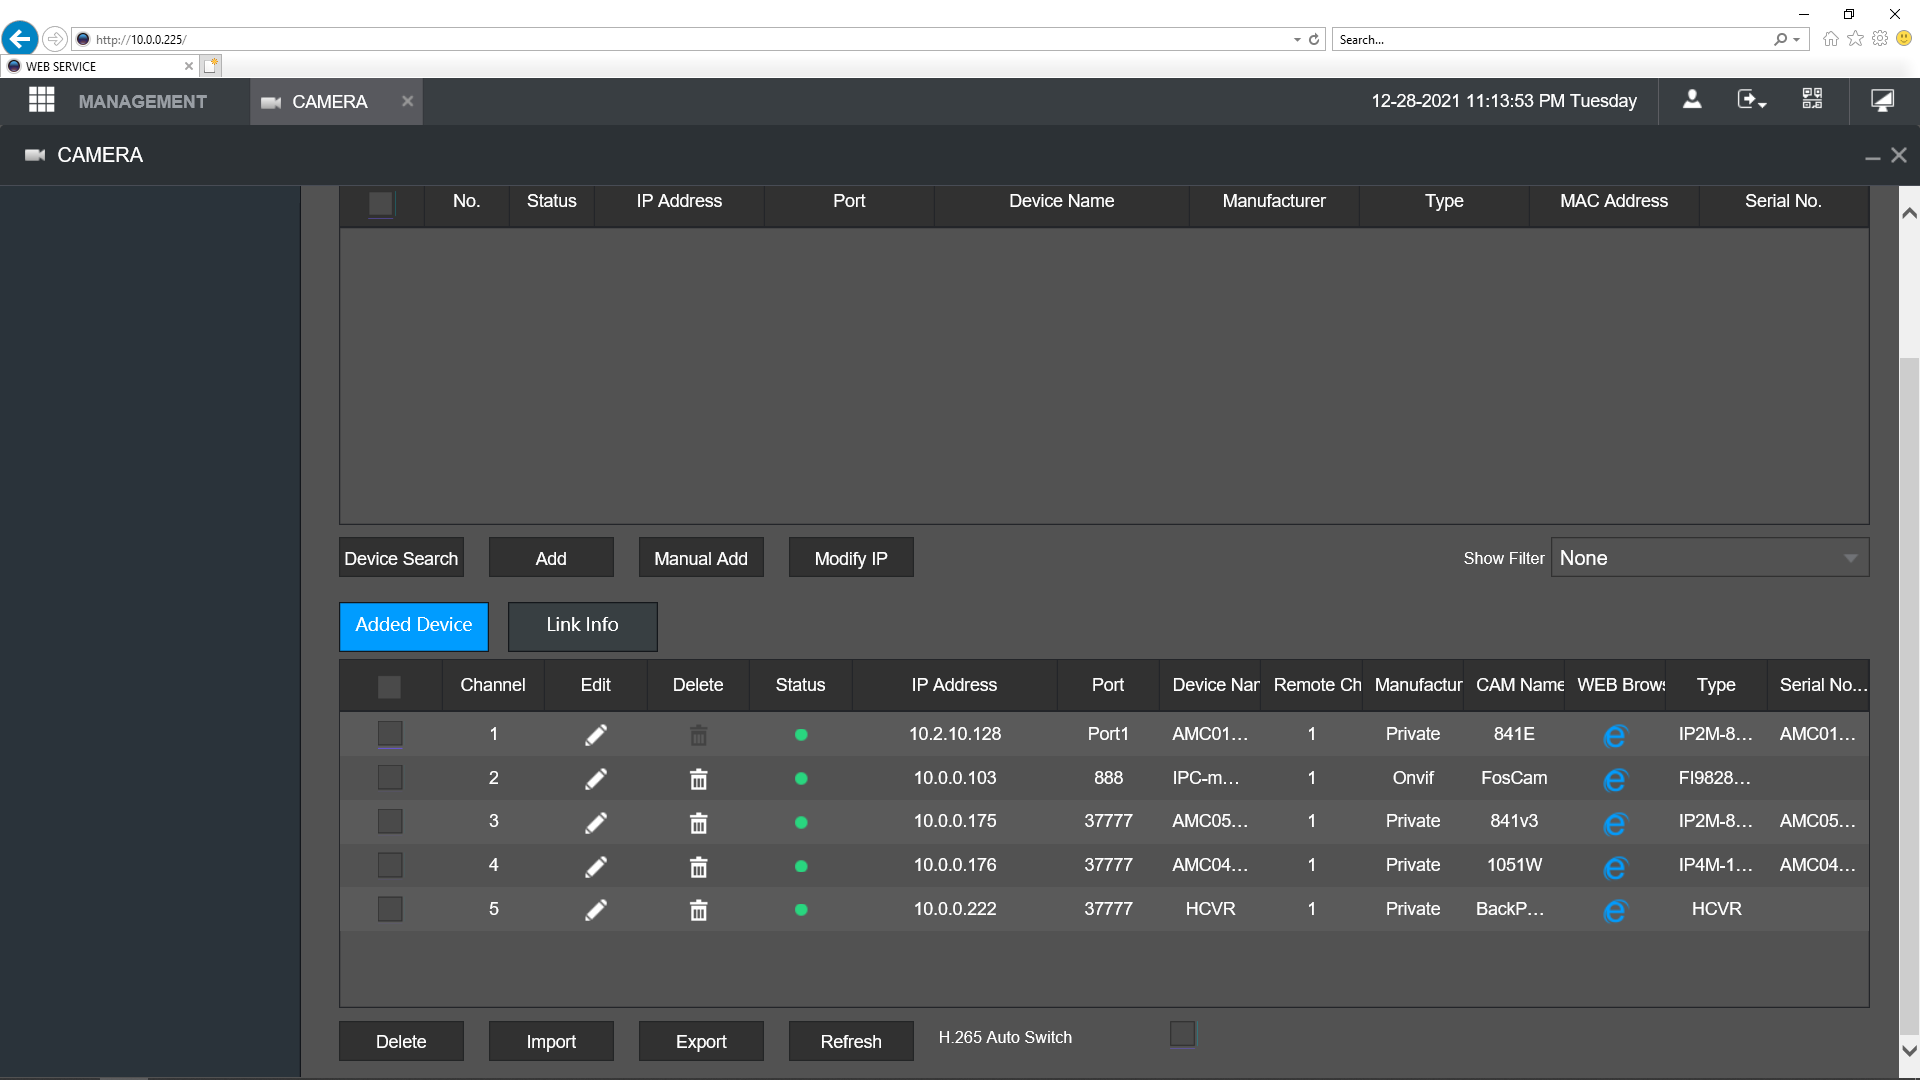1920x1080 pixels.
Task: Select all added devices header checkbox
Action: pos(389,687)
